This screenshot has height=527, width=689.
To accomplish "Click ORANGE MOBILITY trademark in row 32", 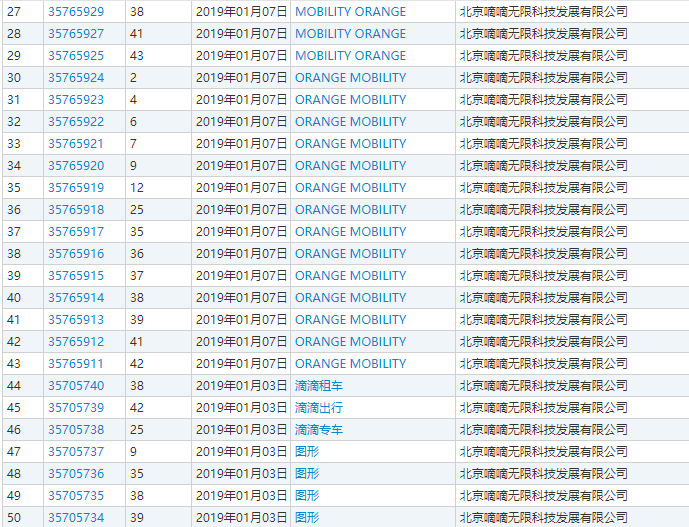I will (x=350, y=122).
